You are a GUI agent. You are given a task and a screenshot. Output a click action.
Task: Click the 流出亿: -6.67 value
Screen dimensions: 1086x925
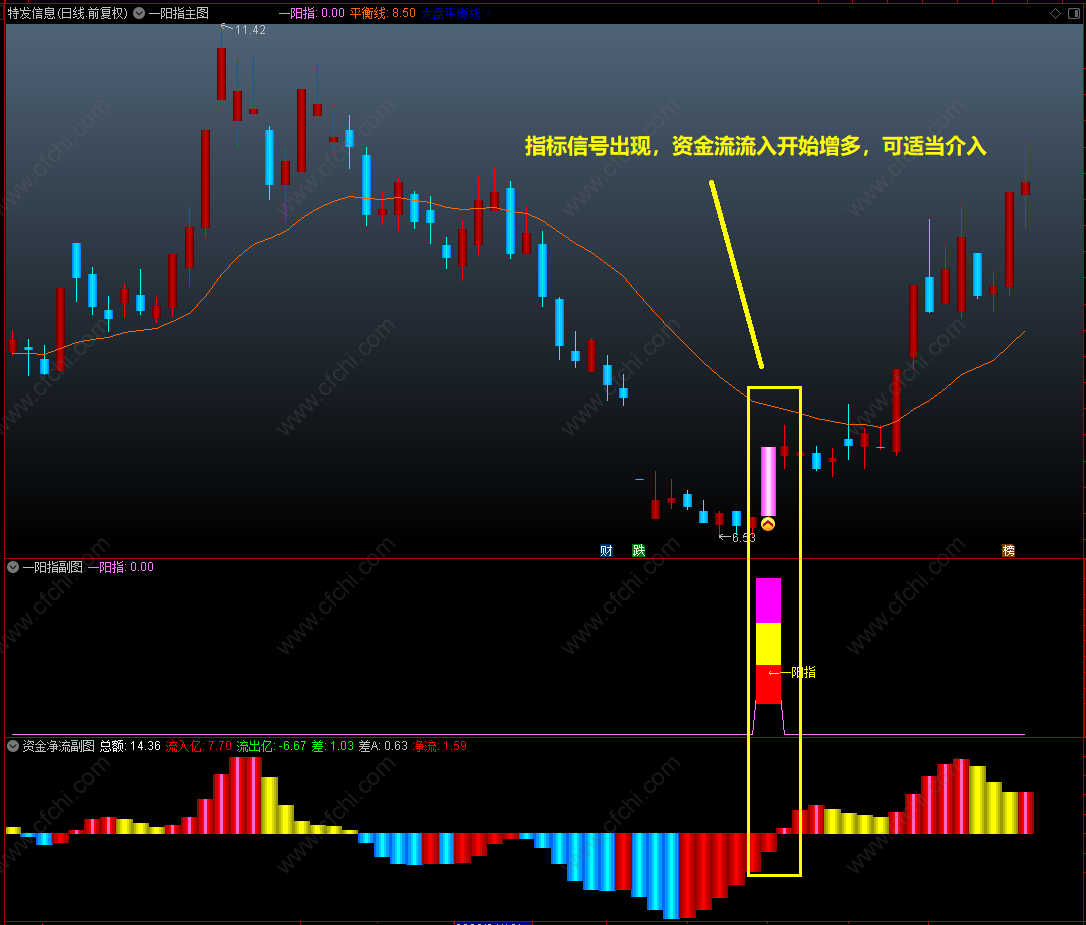tap(271, 746)
